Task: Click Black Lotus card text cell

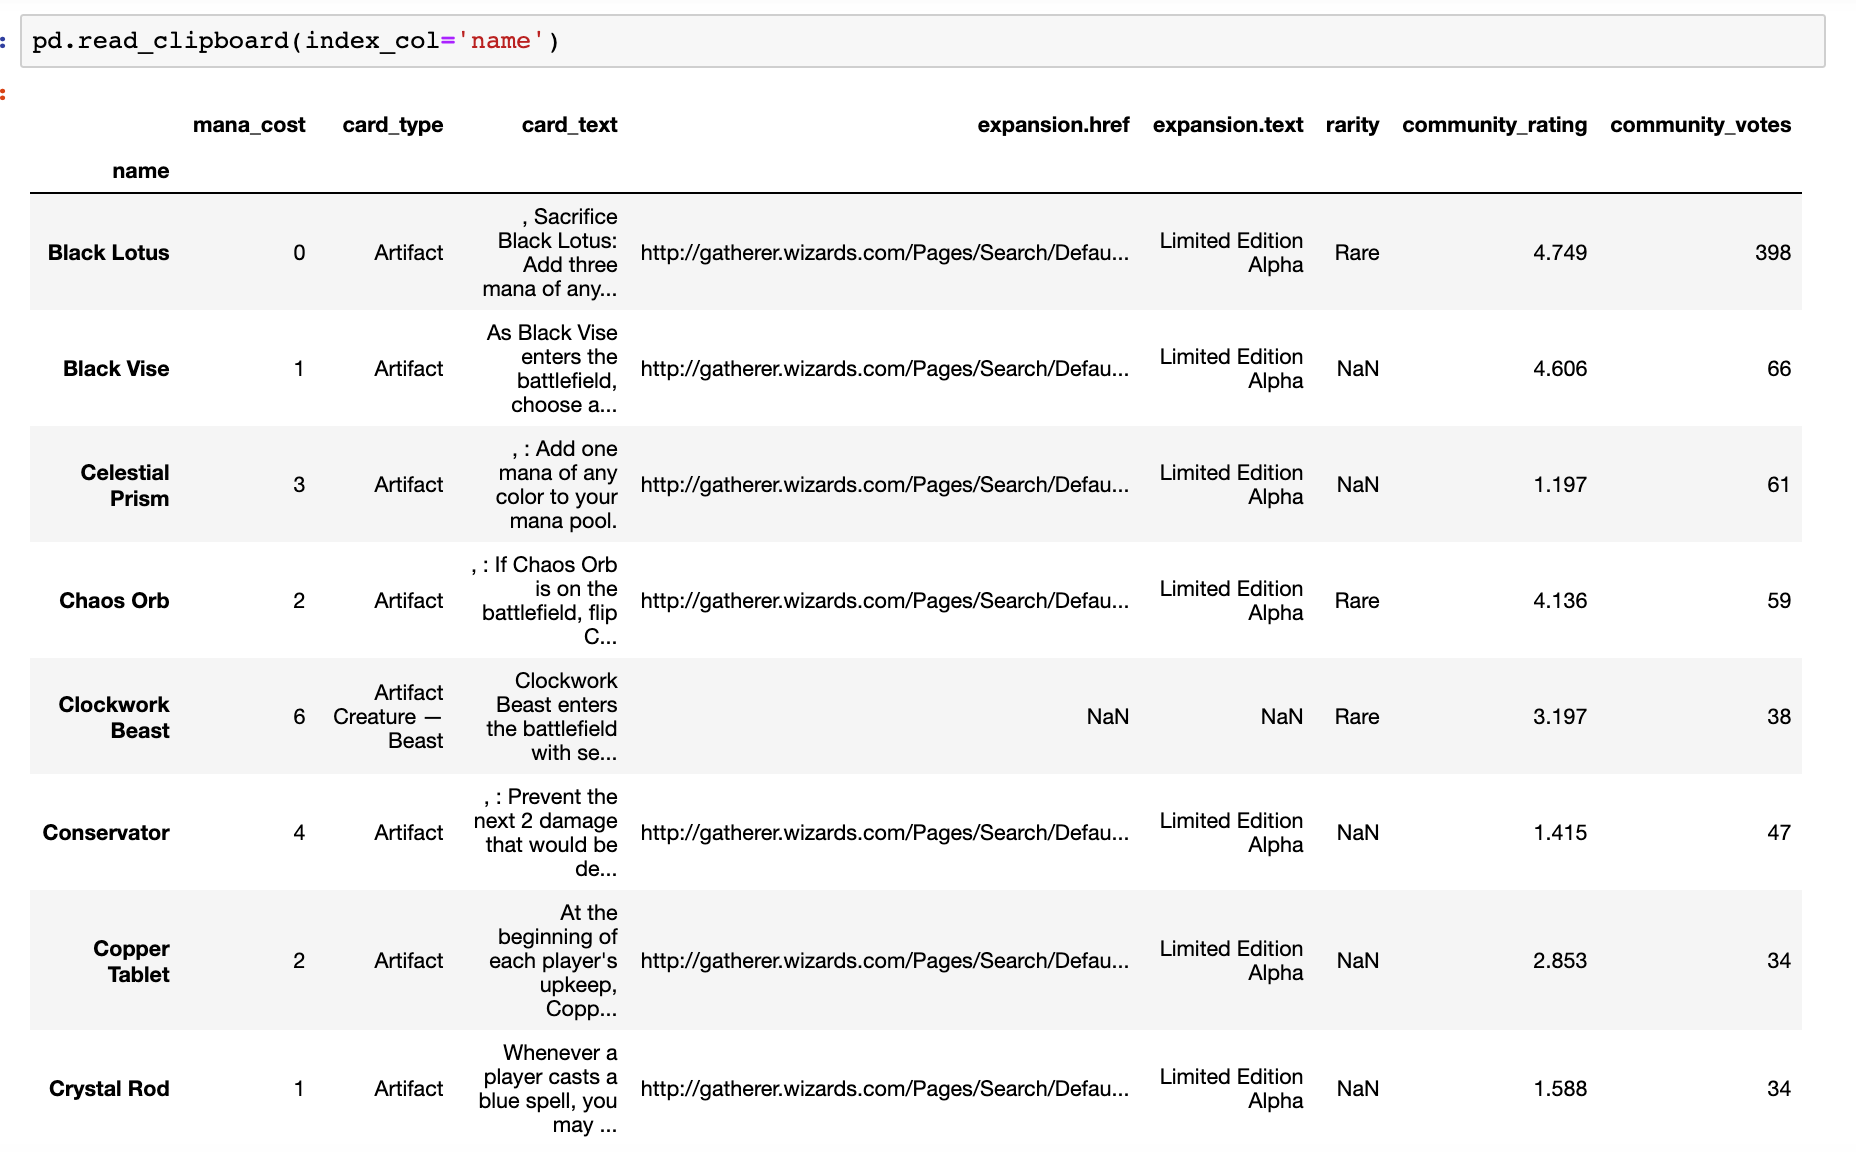Action: pyautogui.click(x=550, y=253)
